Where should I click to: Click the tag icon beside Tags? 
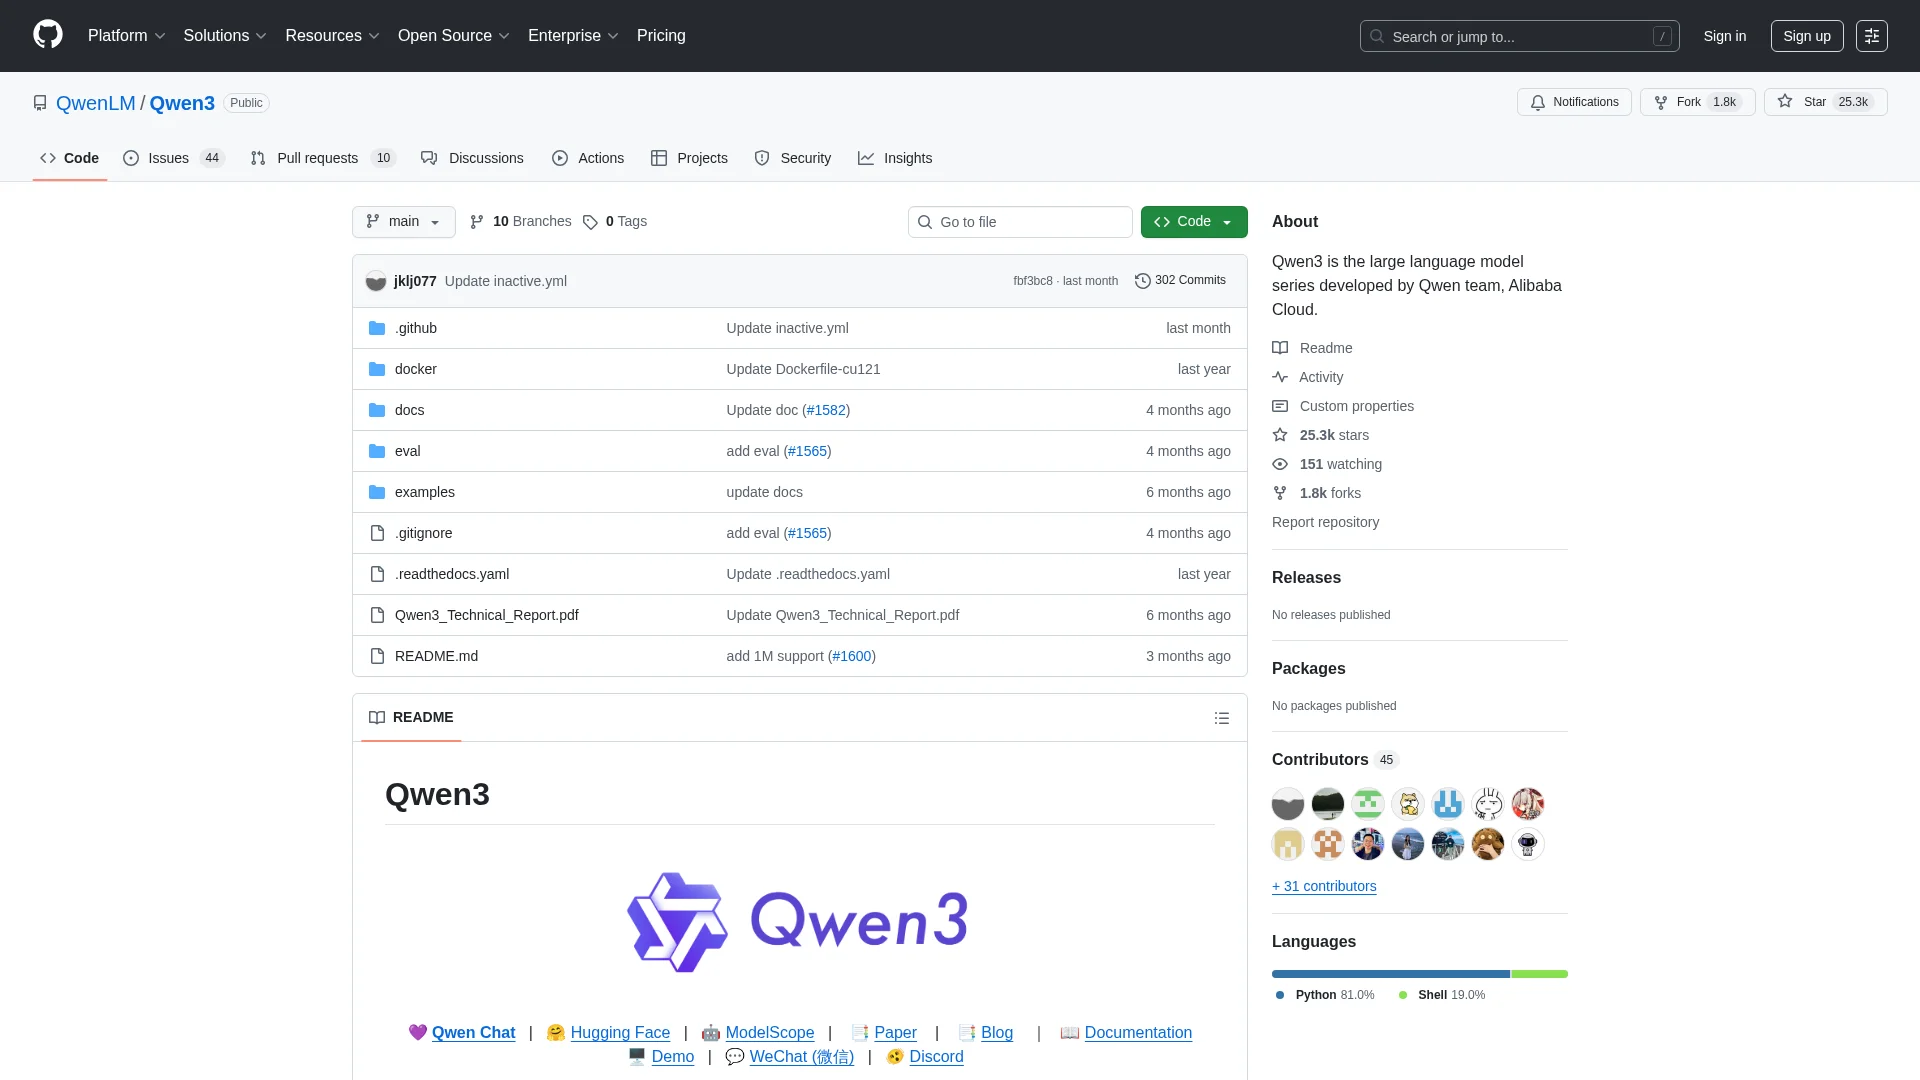[x=590, y=222]
